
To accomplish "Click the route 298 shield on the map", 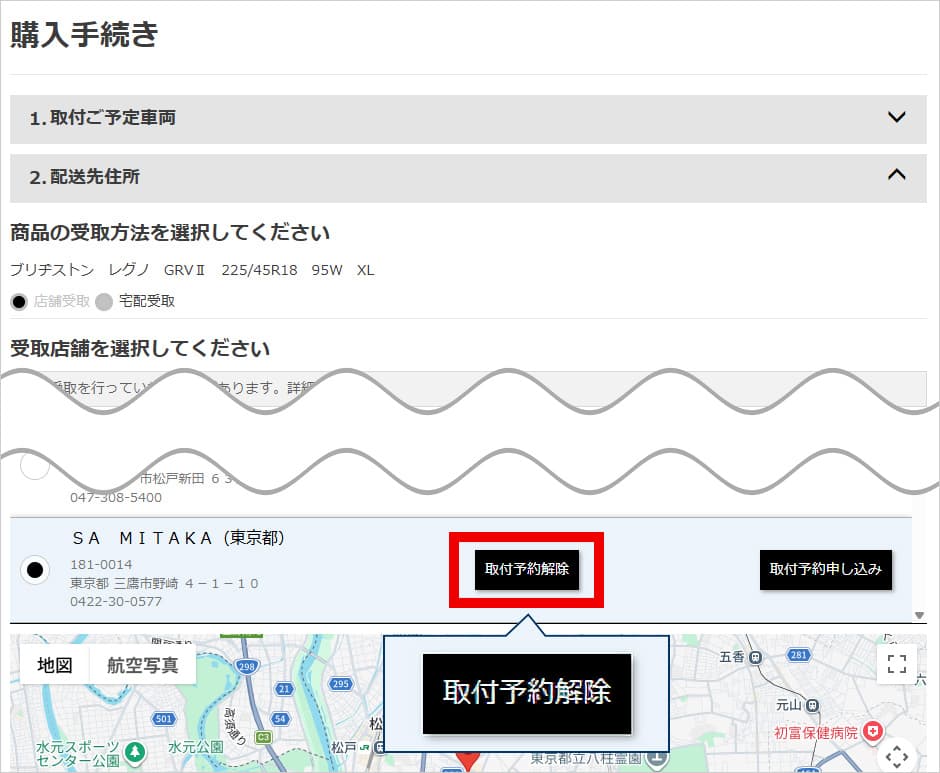I will [246, 666].
